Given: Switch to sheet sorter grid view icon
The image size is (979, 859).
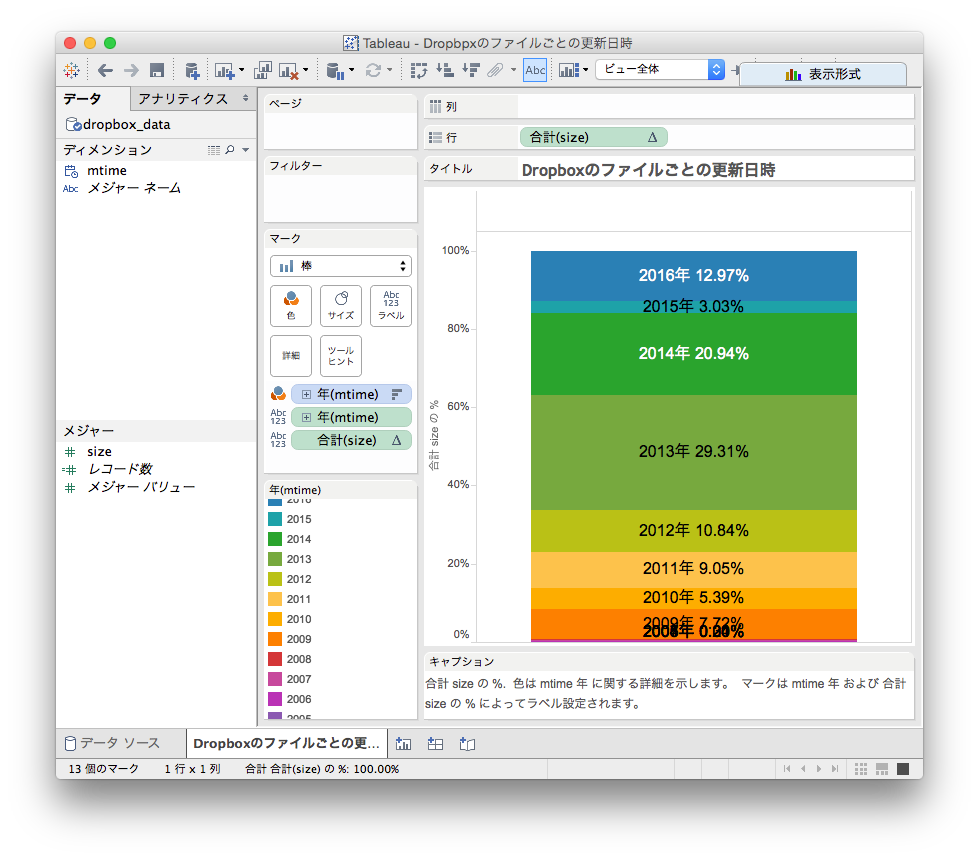Looking at the screenshot, I should (x=861, y=769).
